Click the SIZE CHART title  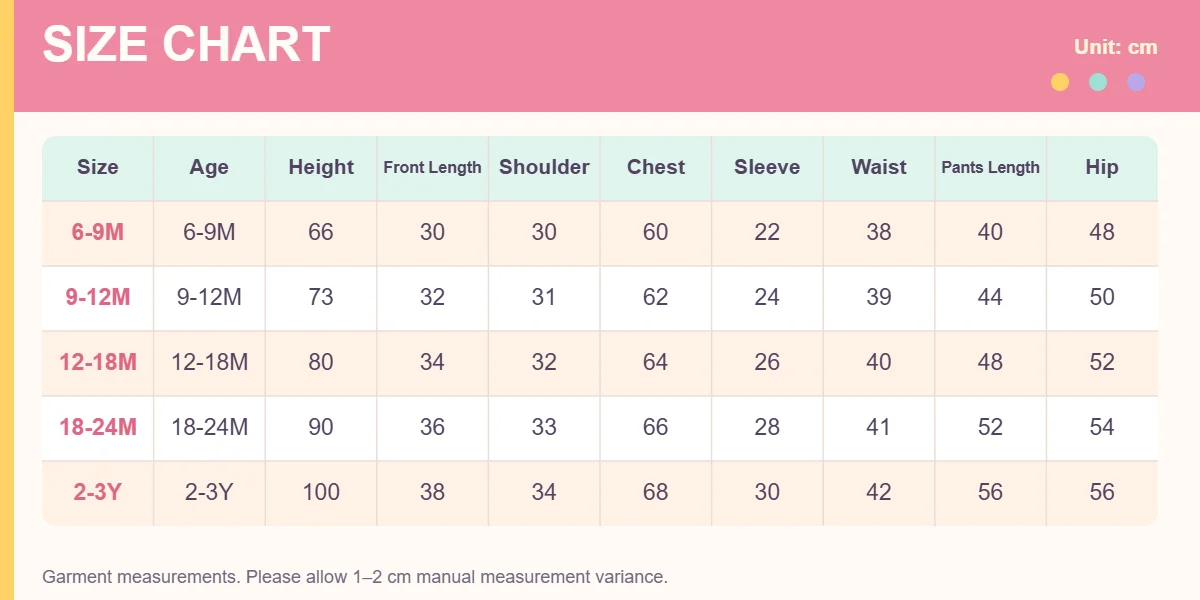pyautogui.click(x=186, y=45)
